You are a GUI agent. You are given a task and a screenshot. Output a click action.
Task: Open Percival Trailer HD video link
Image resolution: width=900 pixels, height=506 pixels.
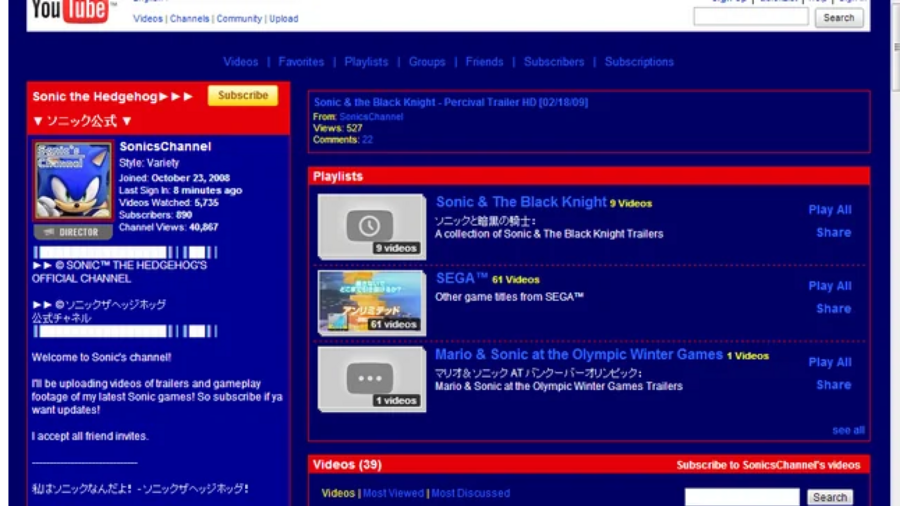[451, 102]
